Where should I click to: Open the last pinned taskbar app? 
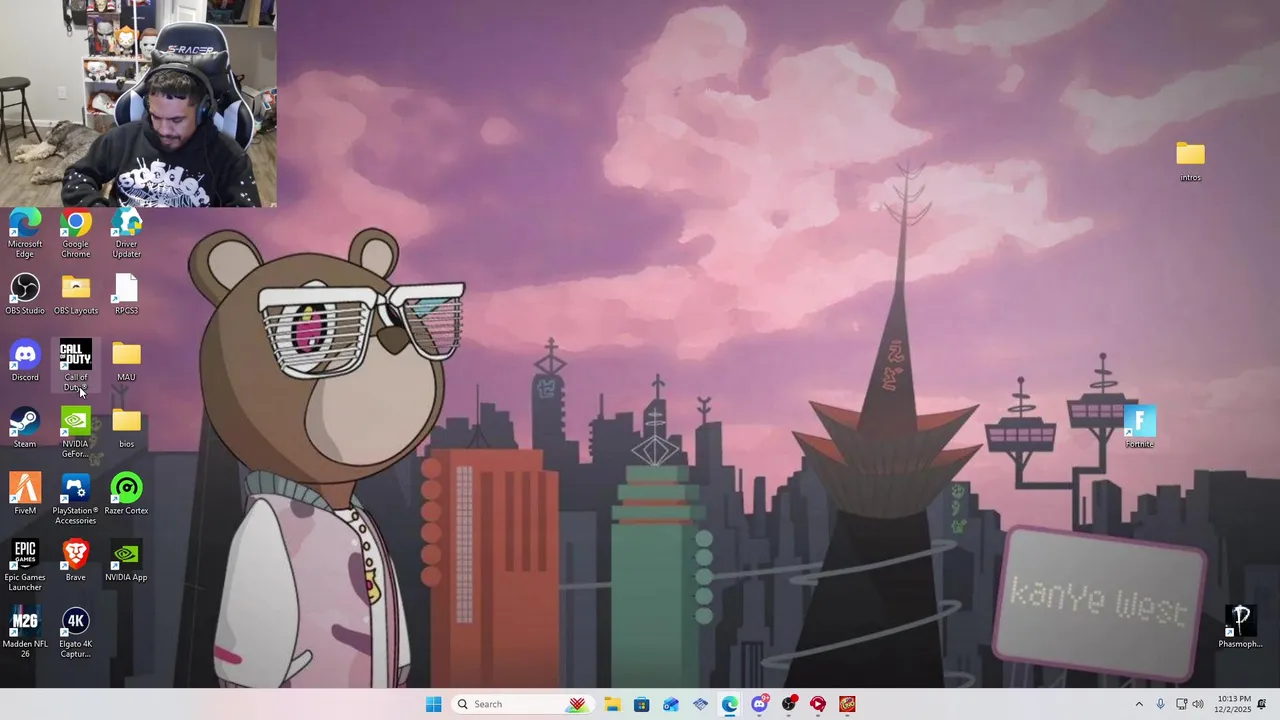tap(847, 704)
